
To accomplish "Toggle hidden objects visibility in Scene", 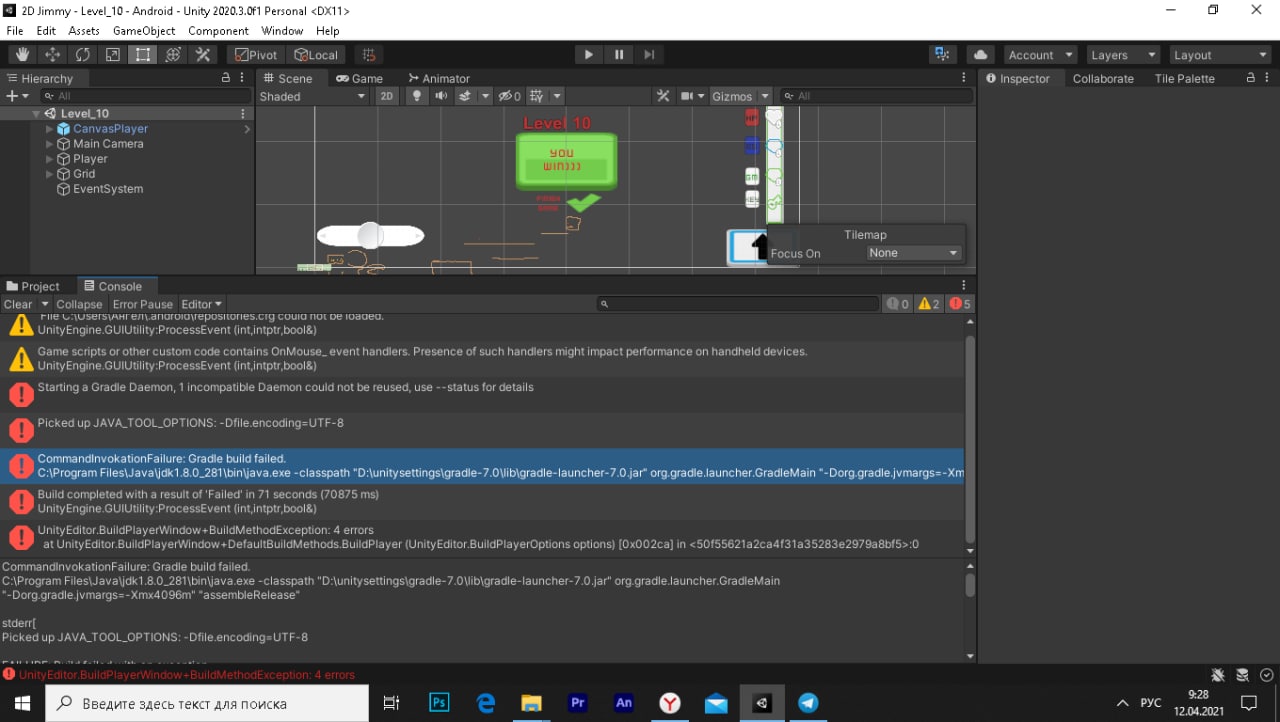I will coord(510,96).
